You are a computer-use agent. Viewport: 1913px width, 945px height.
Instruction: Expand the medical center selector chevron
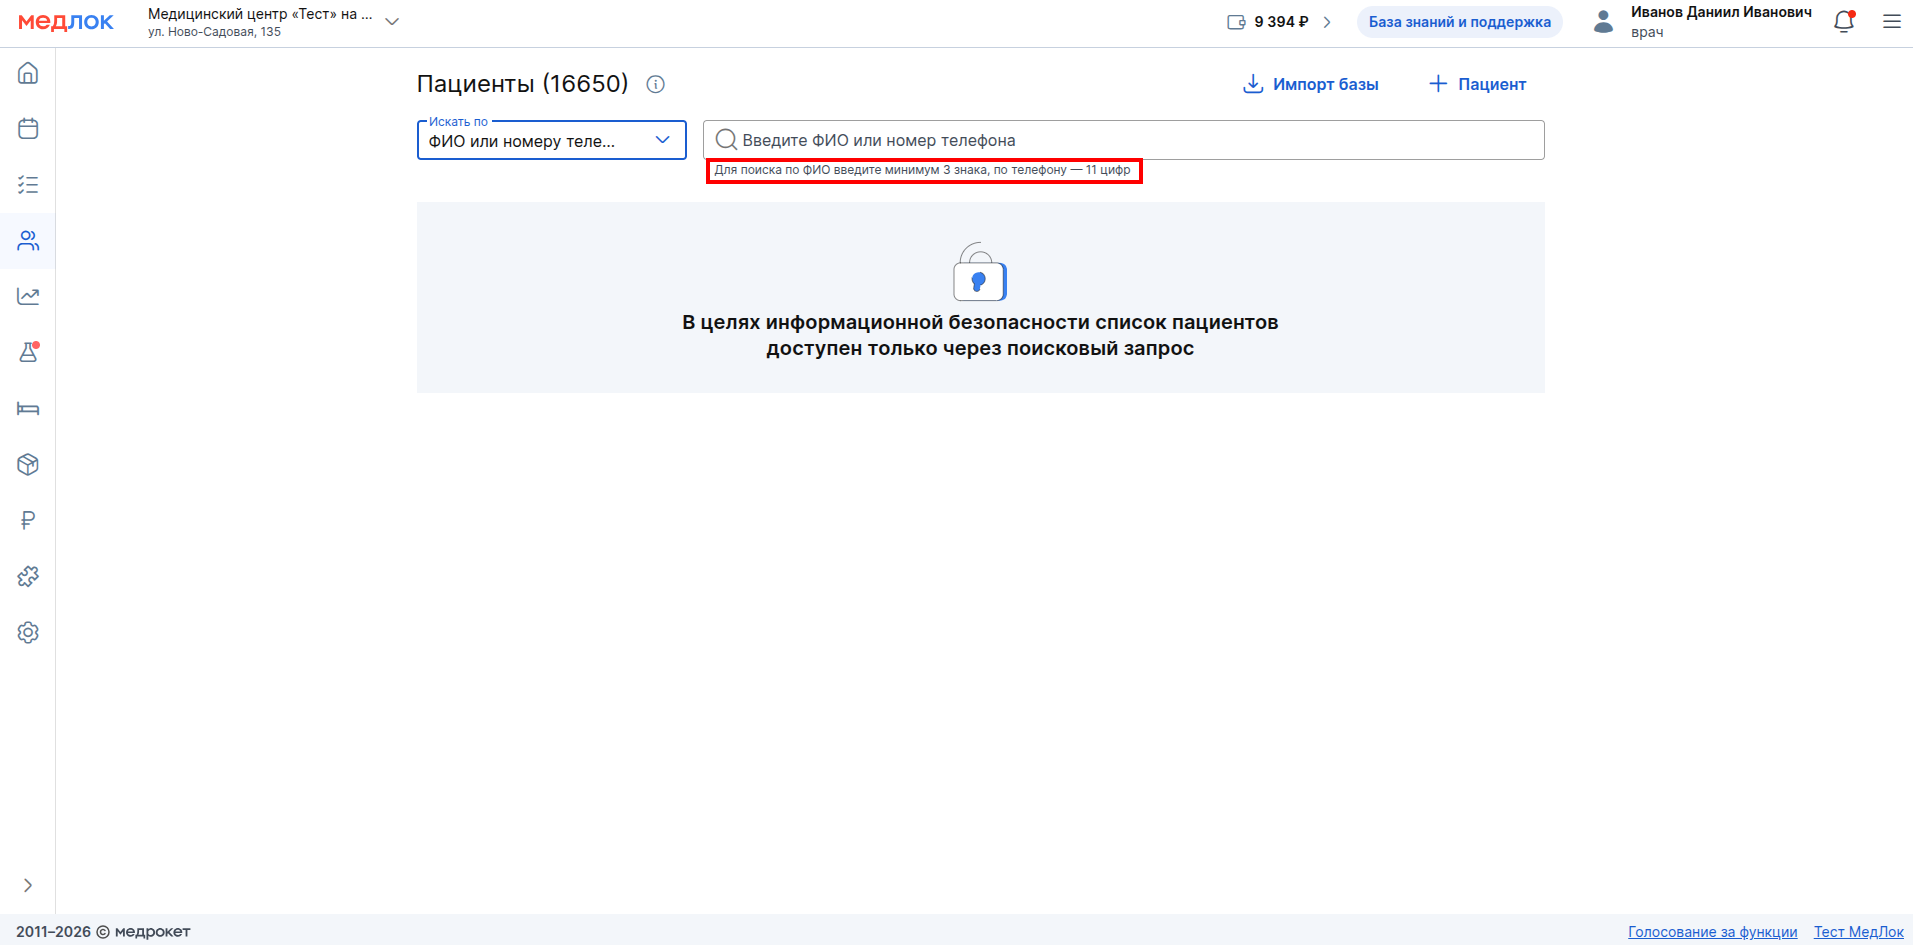click(x=392, y=22)
